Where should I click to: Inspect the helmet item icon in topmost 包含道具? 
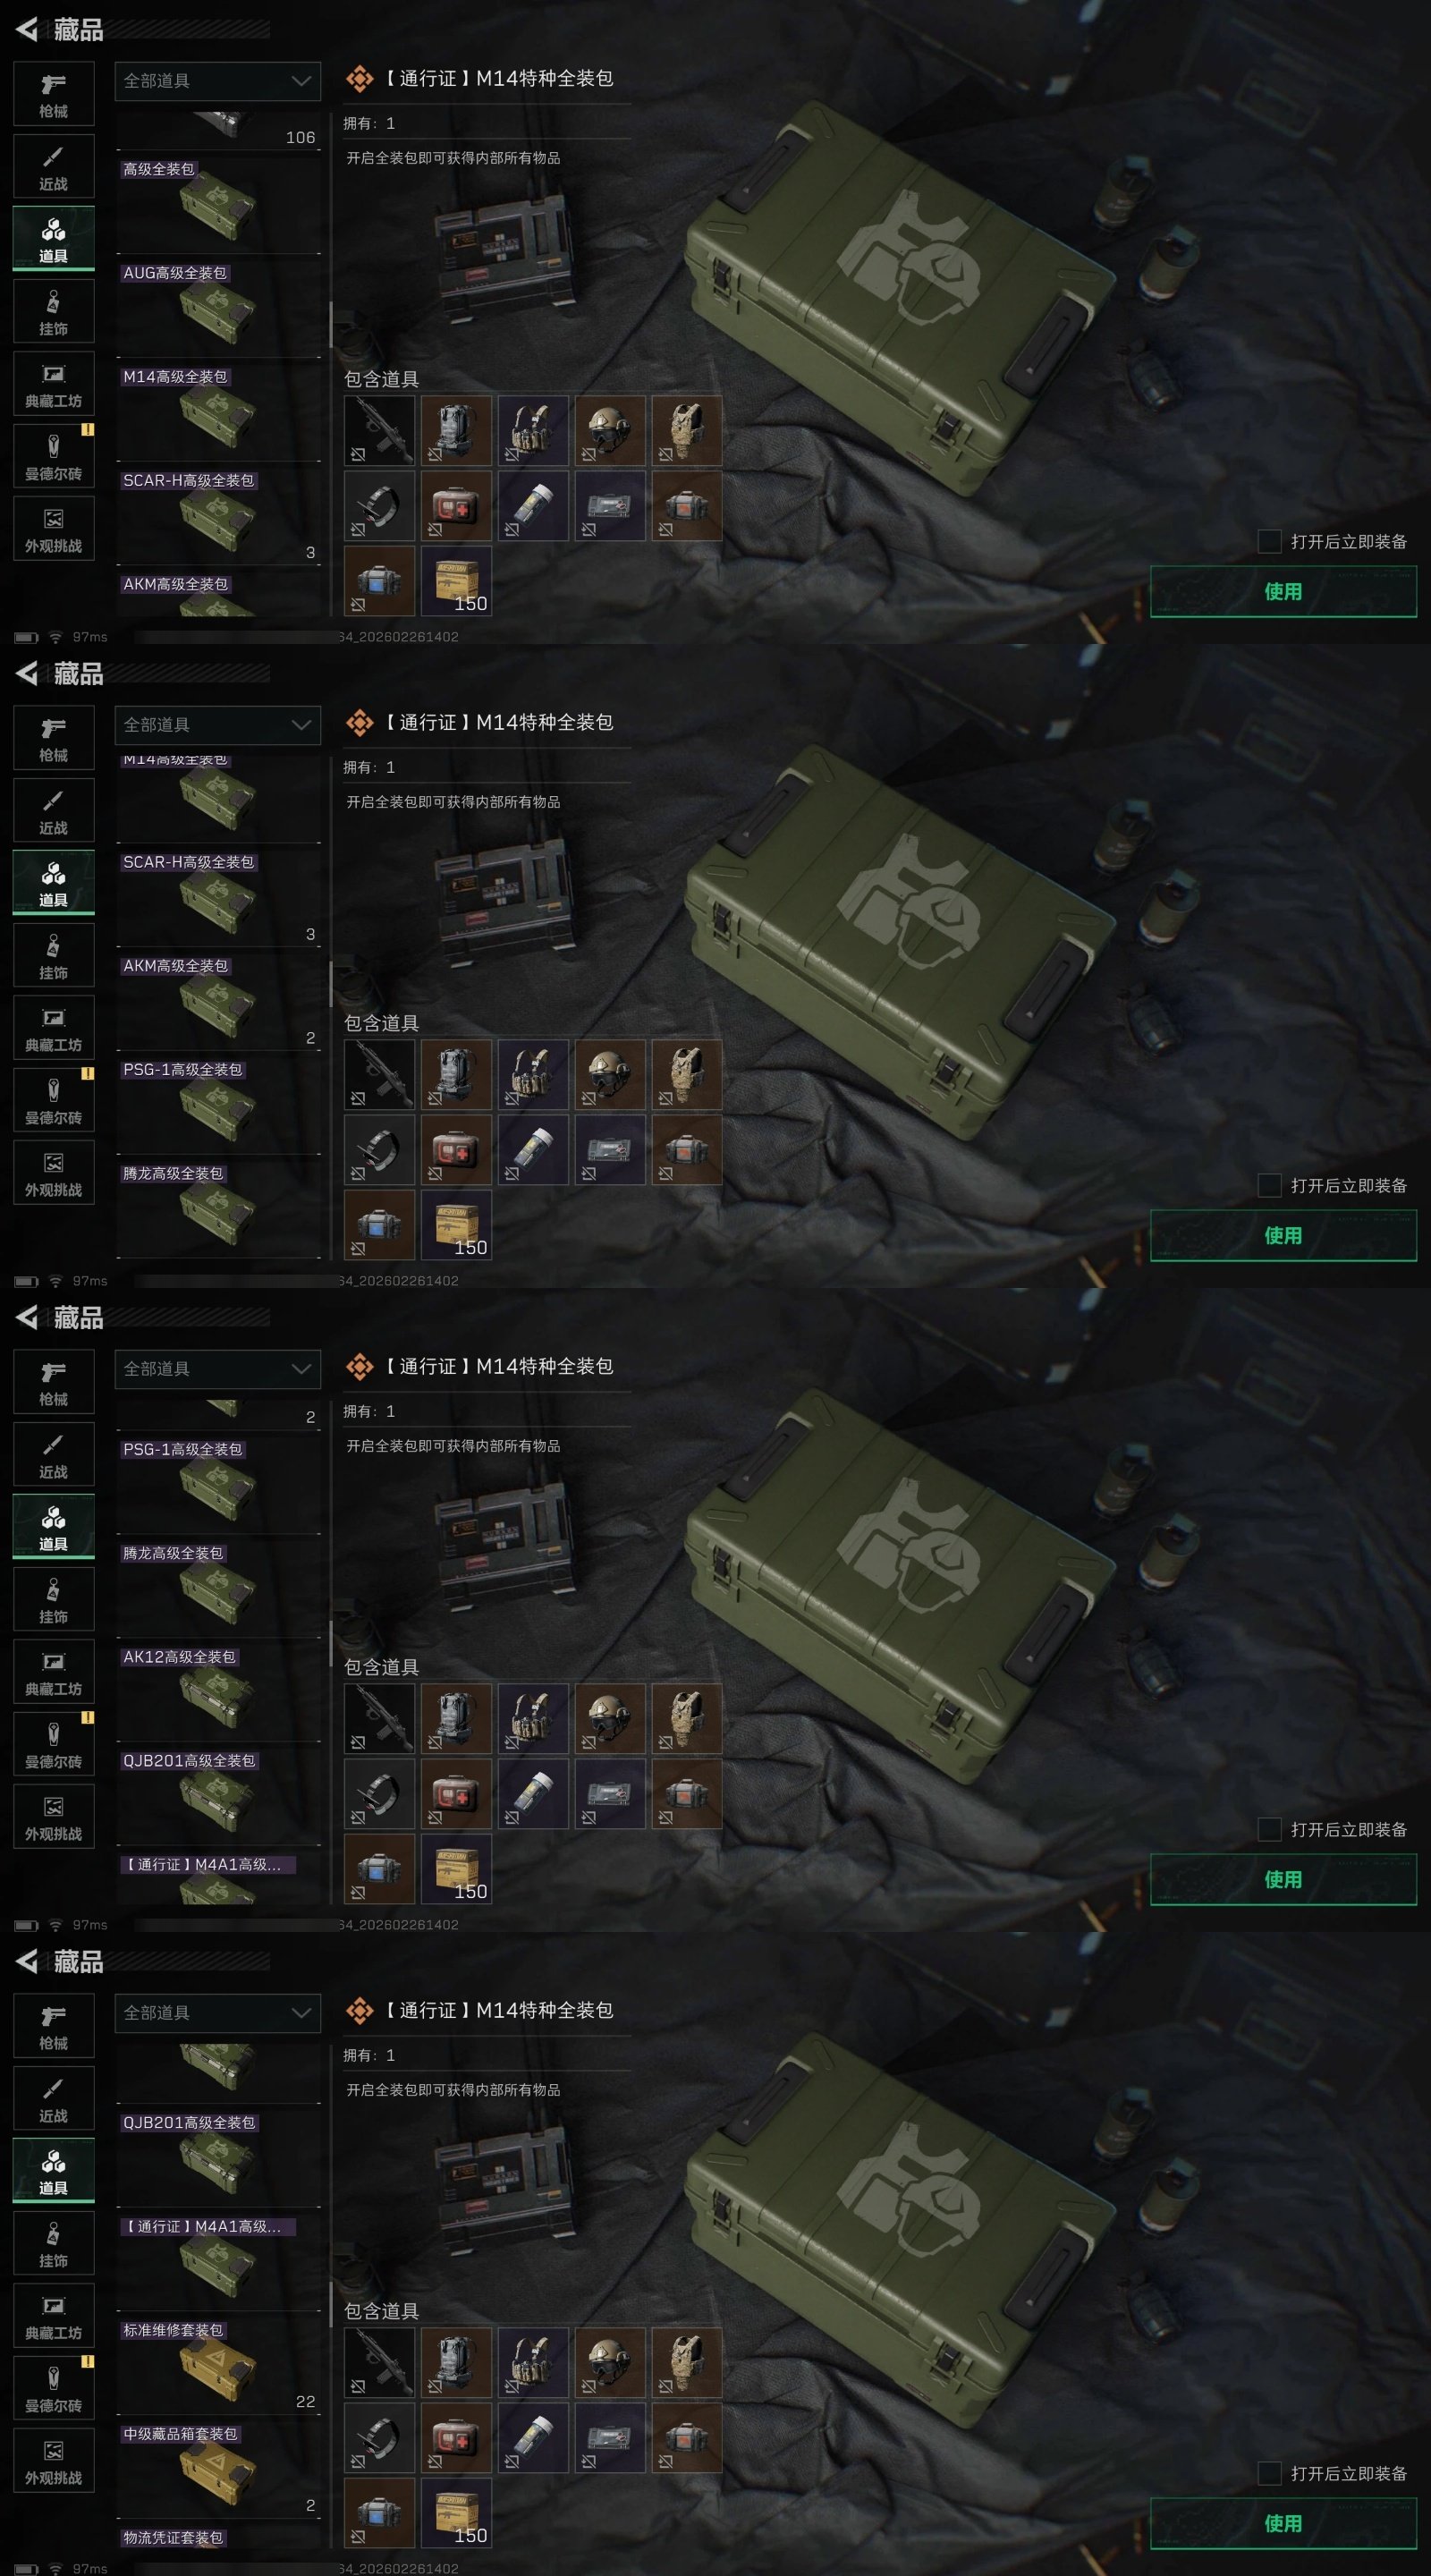point(610,431)
